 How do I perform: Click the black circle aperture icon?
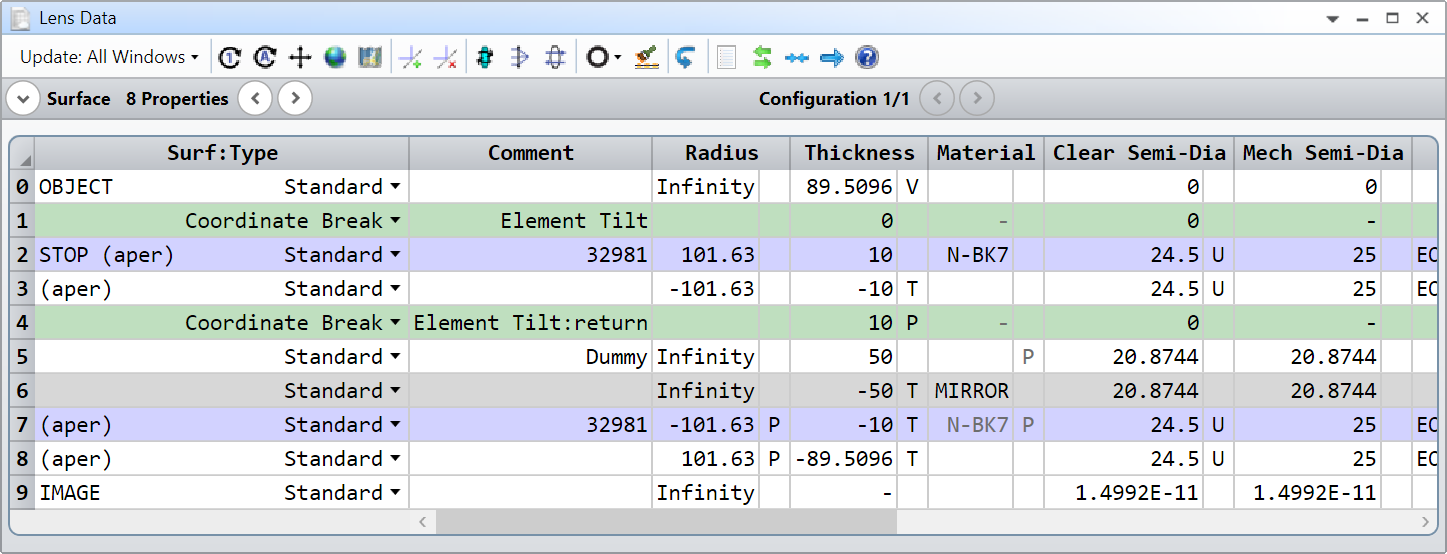[x=597, y=58]
